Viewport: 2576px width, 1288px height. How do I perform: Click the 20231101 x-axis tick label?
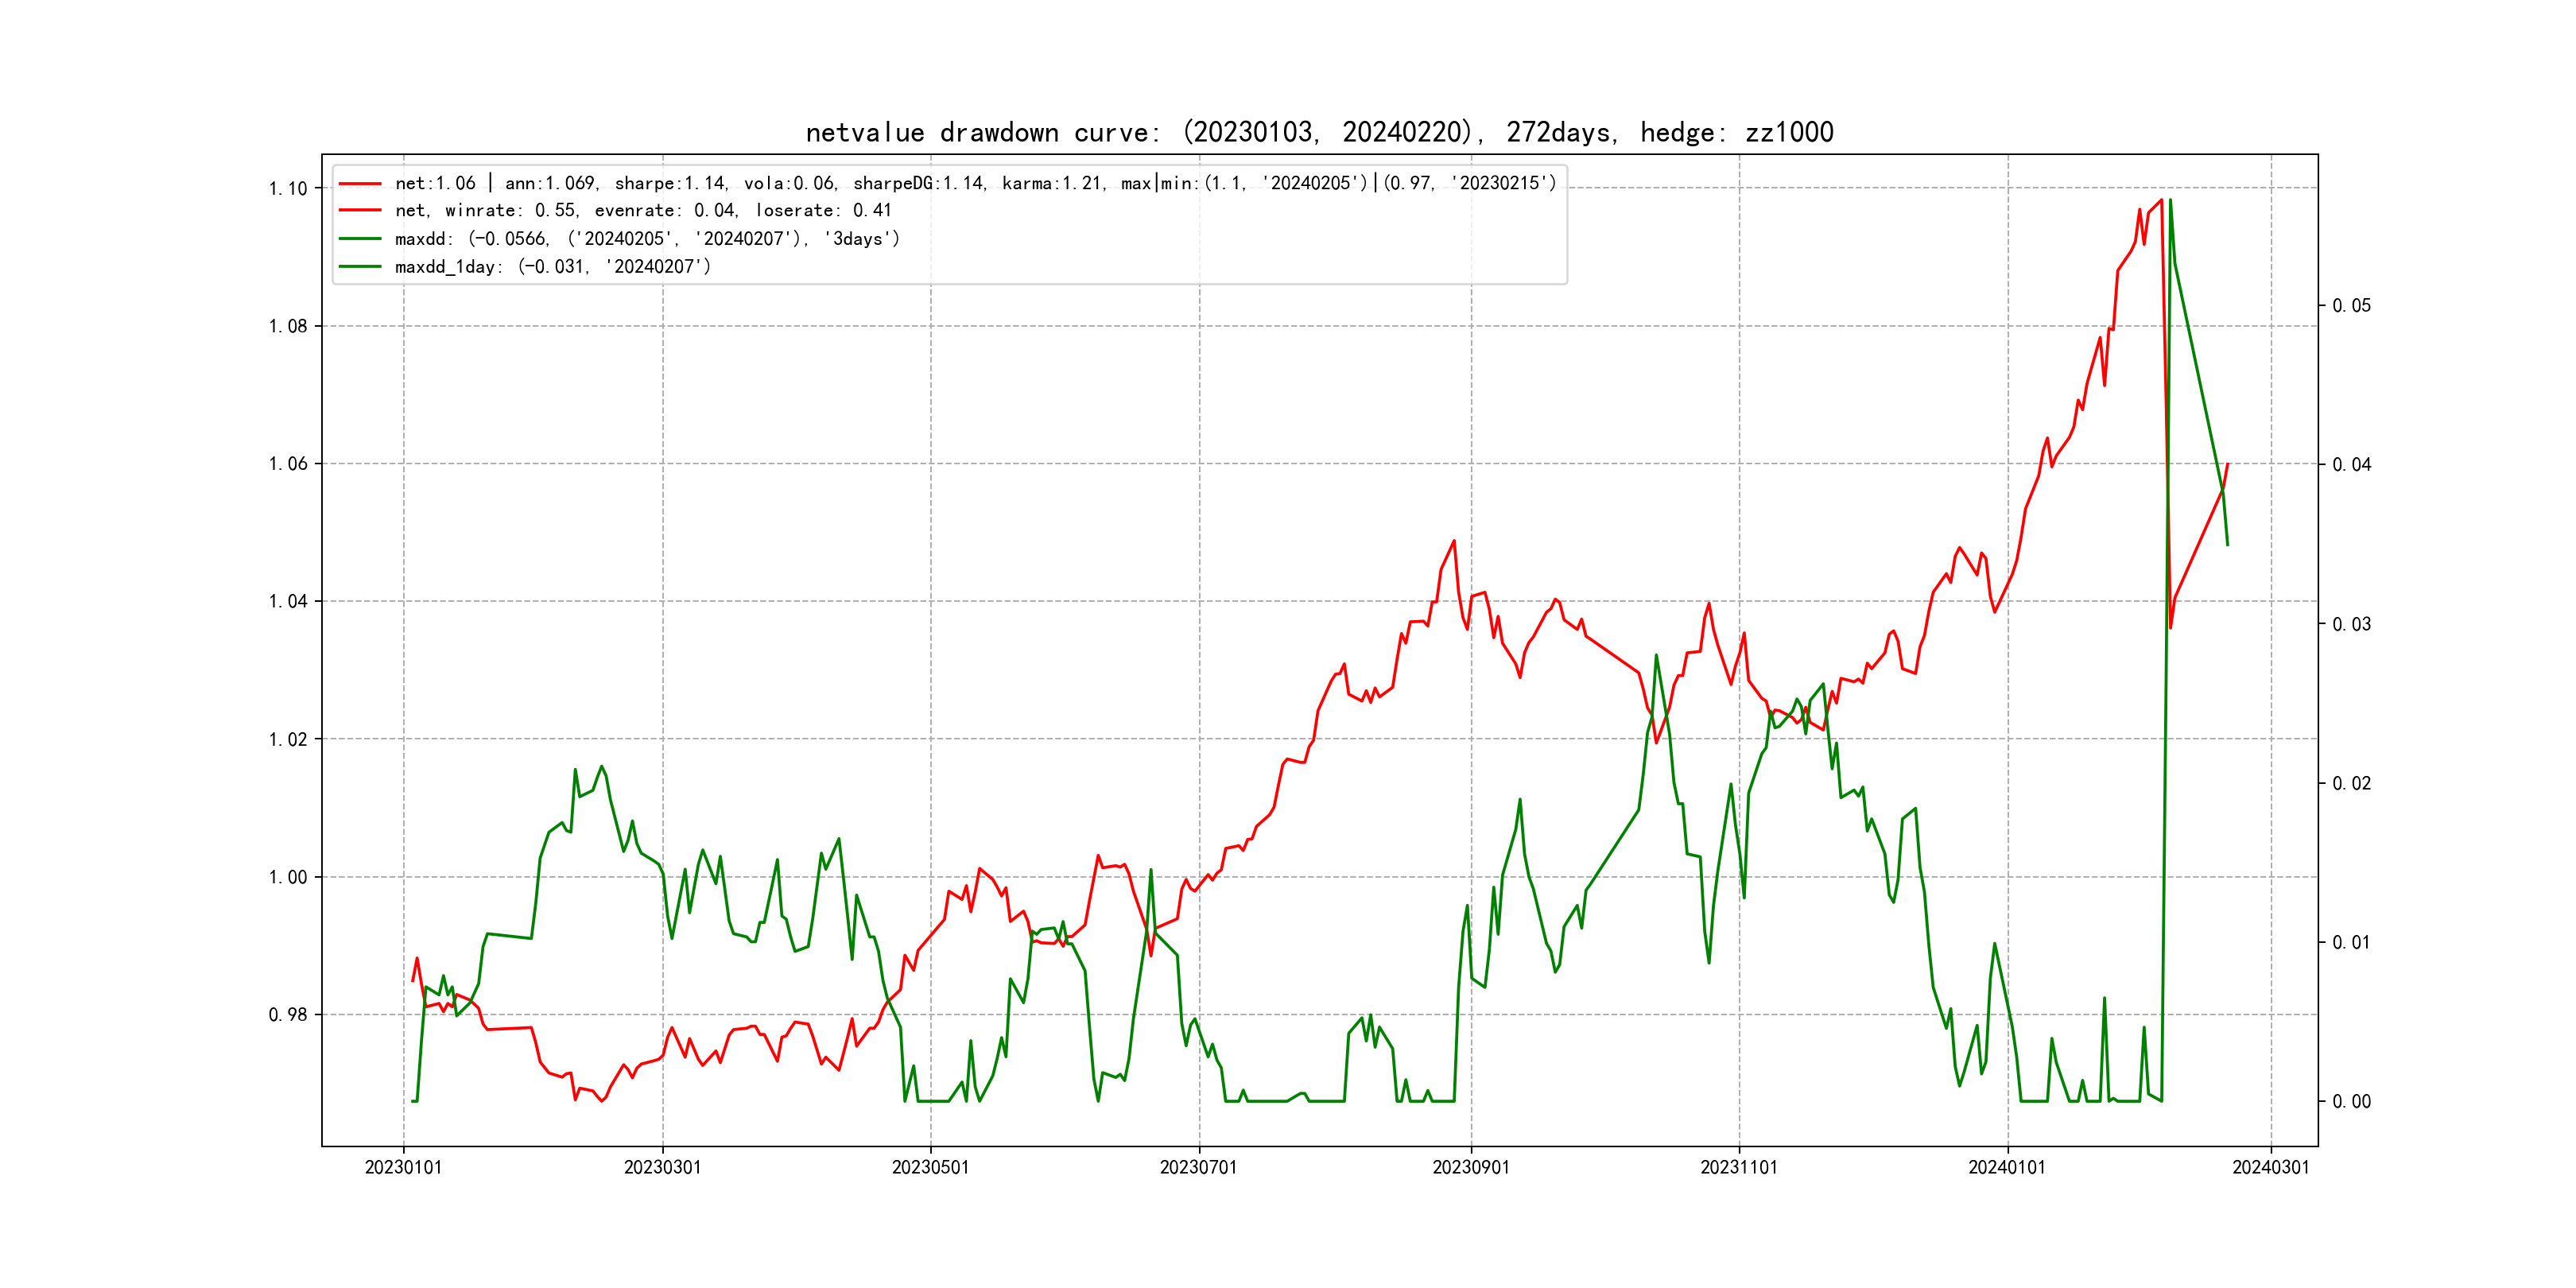coord(1739,1168)
